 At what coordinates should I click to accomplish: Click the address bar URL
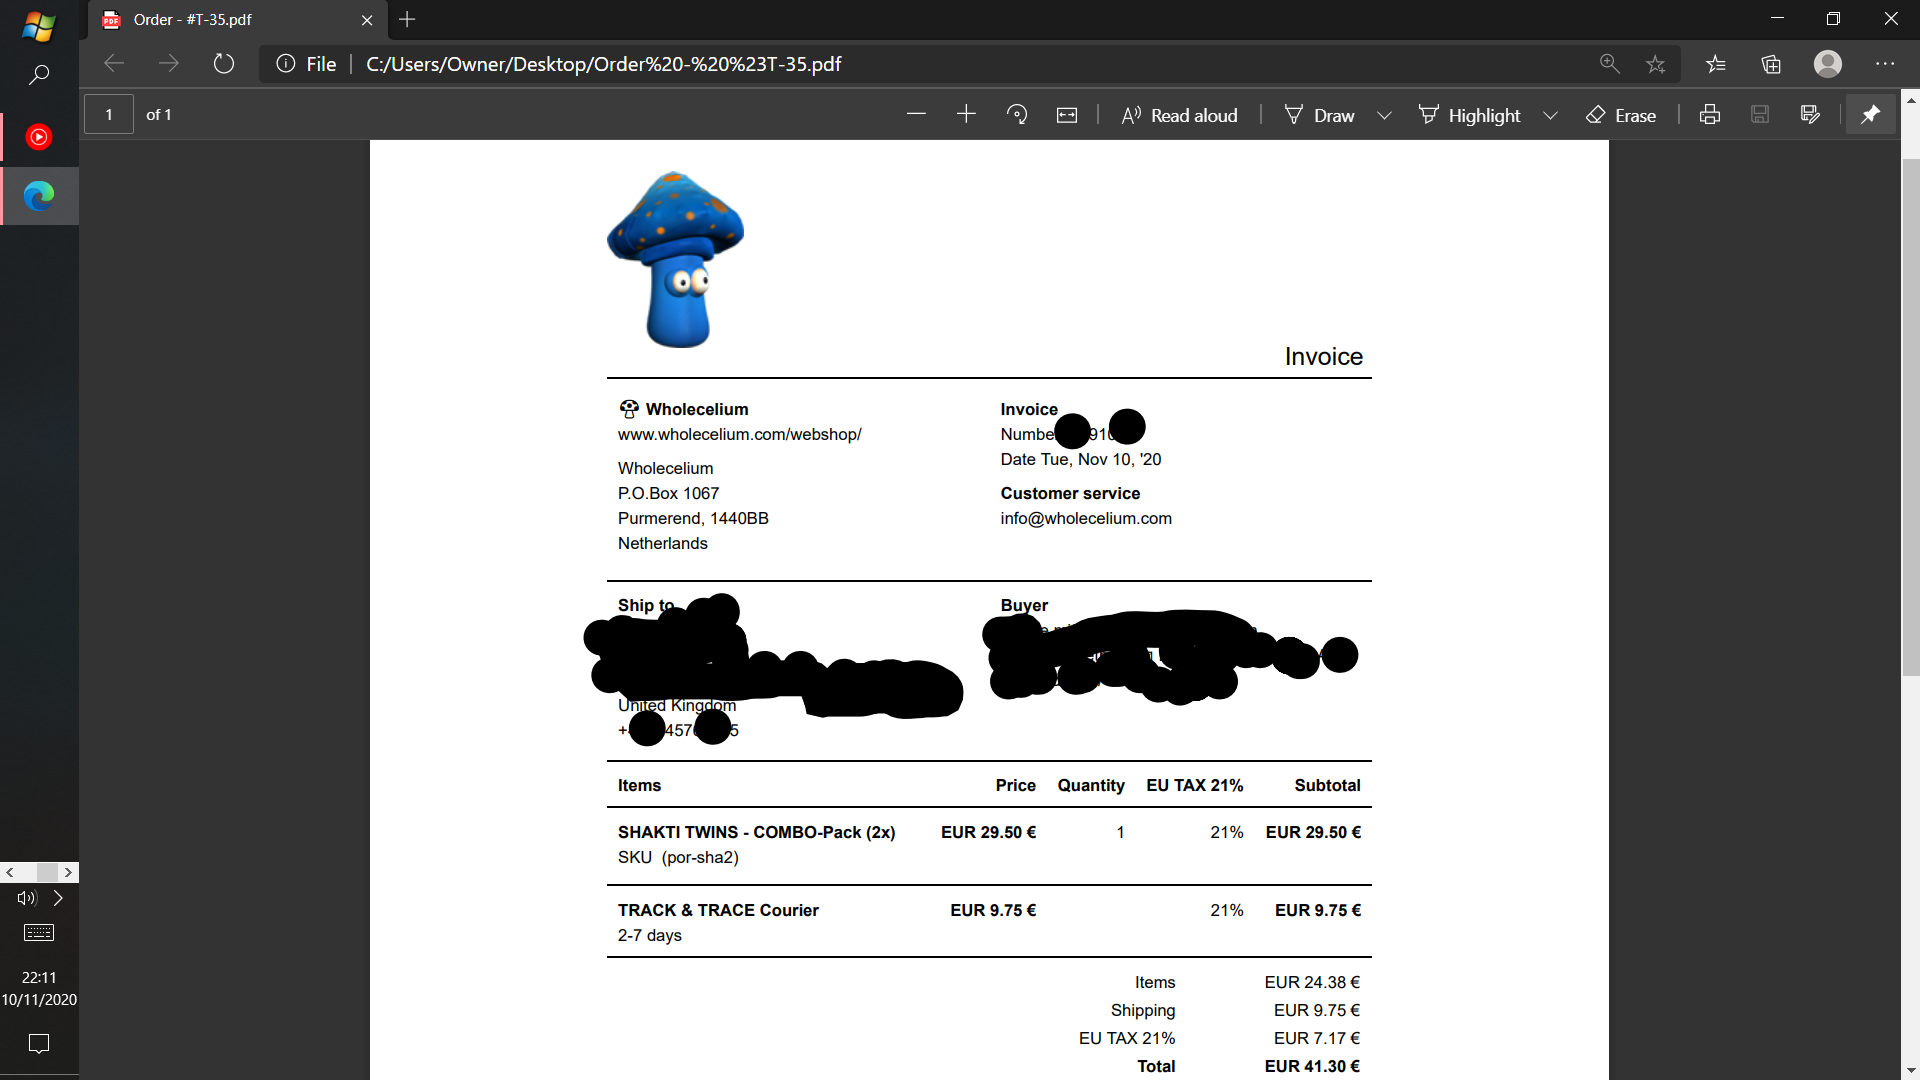604,64
